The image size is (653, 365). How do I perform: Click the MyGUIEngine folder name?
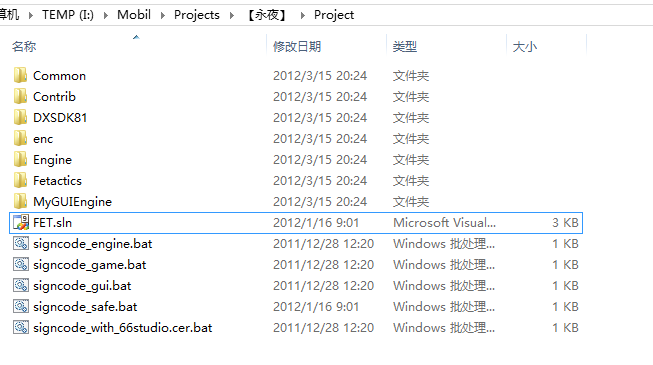[72, 202]
